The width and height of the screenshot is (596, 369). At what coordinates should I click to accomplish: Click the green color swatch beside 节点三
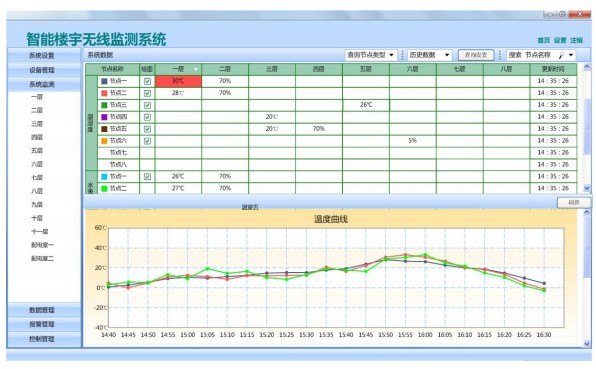point(104,105)
